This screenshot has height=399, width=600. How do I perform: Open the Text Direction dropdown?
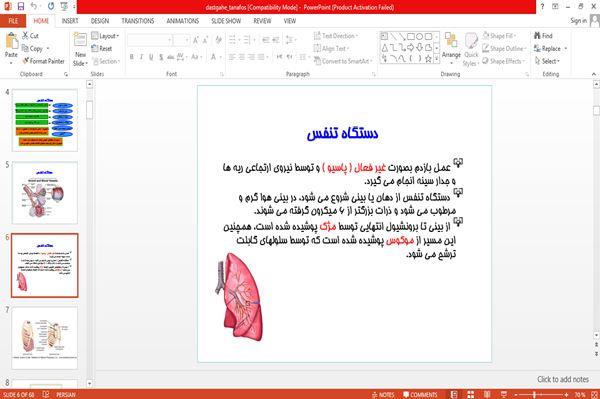(336, 36)
